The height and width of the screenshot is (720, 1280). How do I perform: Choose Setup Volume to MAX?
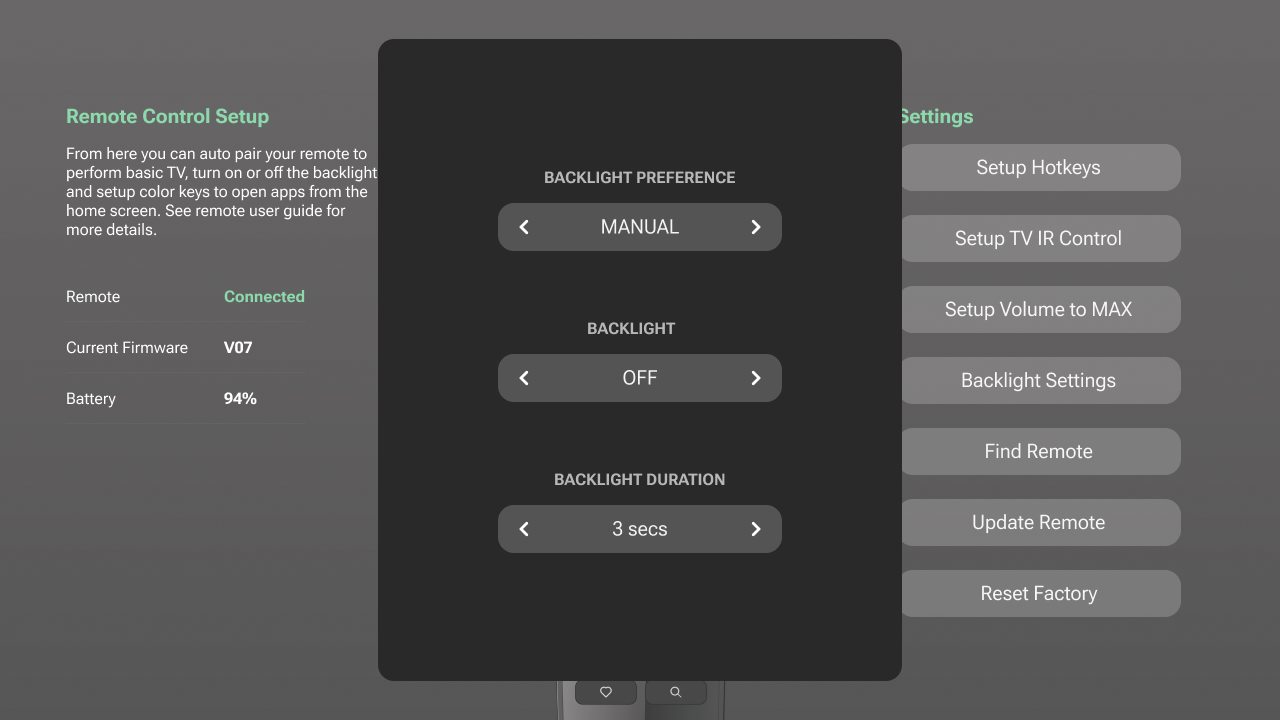click(1039, 309)
